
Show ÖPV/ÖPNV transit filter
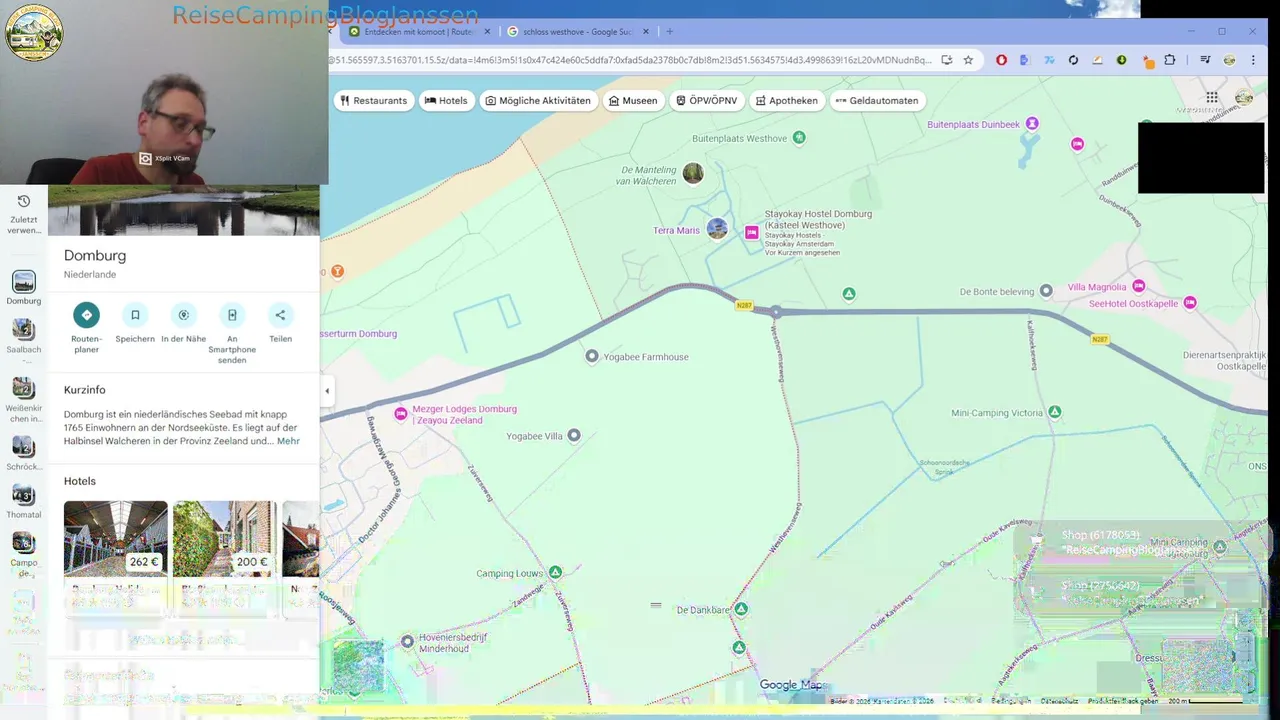tap(707, 100)
